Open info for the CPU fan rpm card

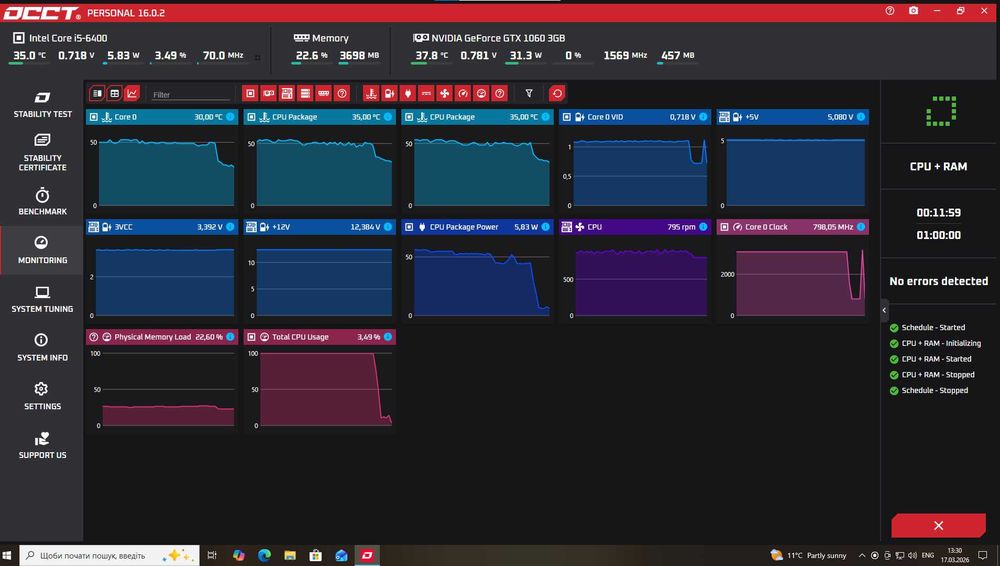(703, 227)
